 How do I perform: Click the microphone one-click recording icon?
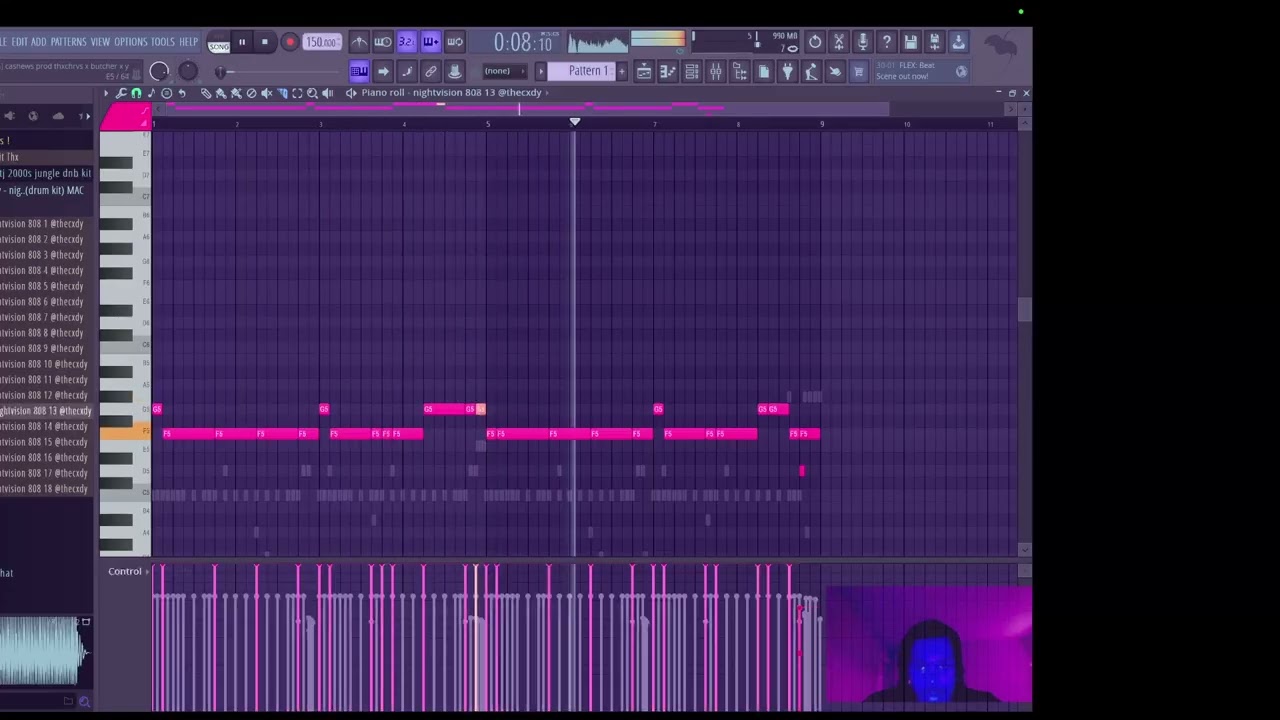click(863, 42)
